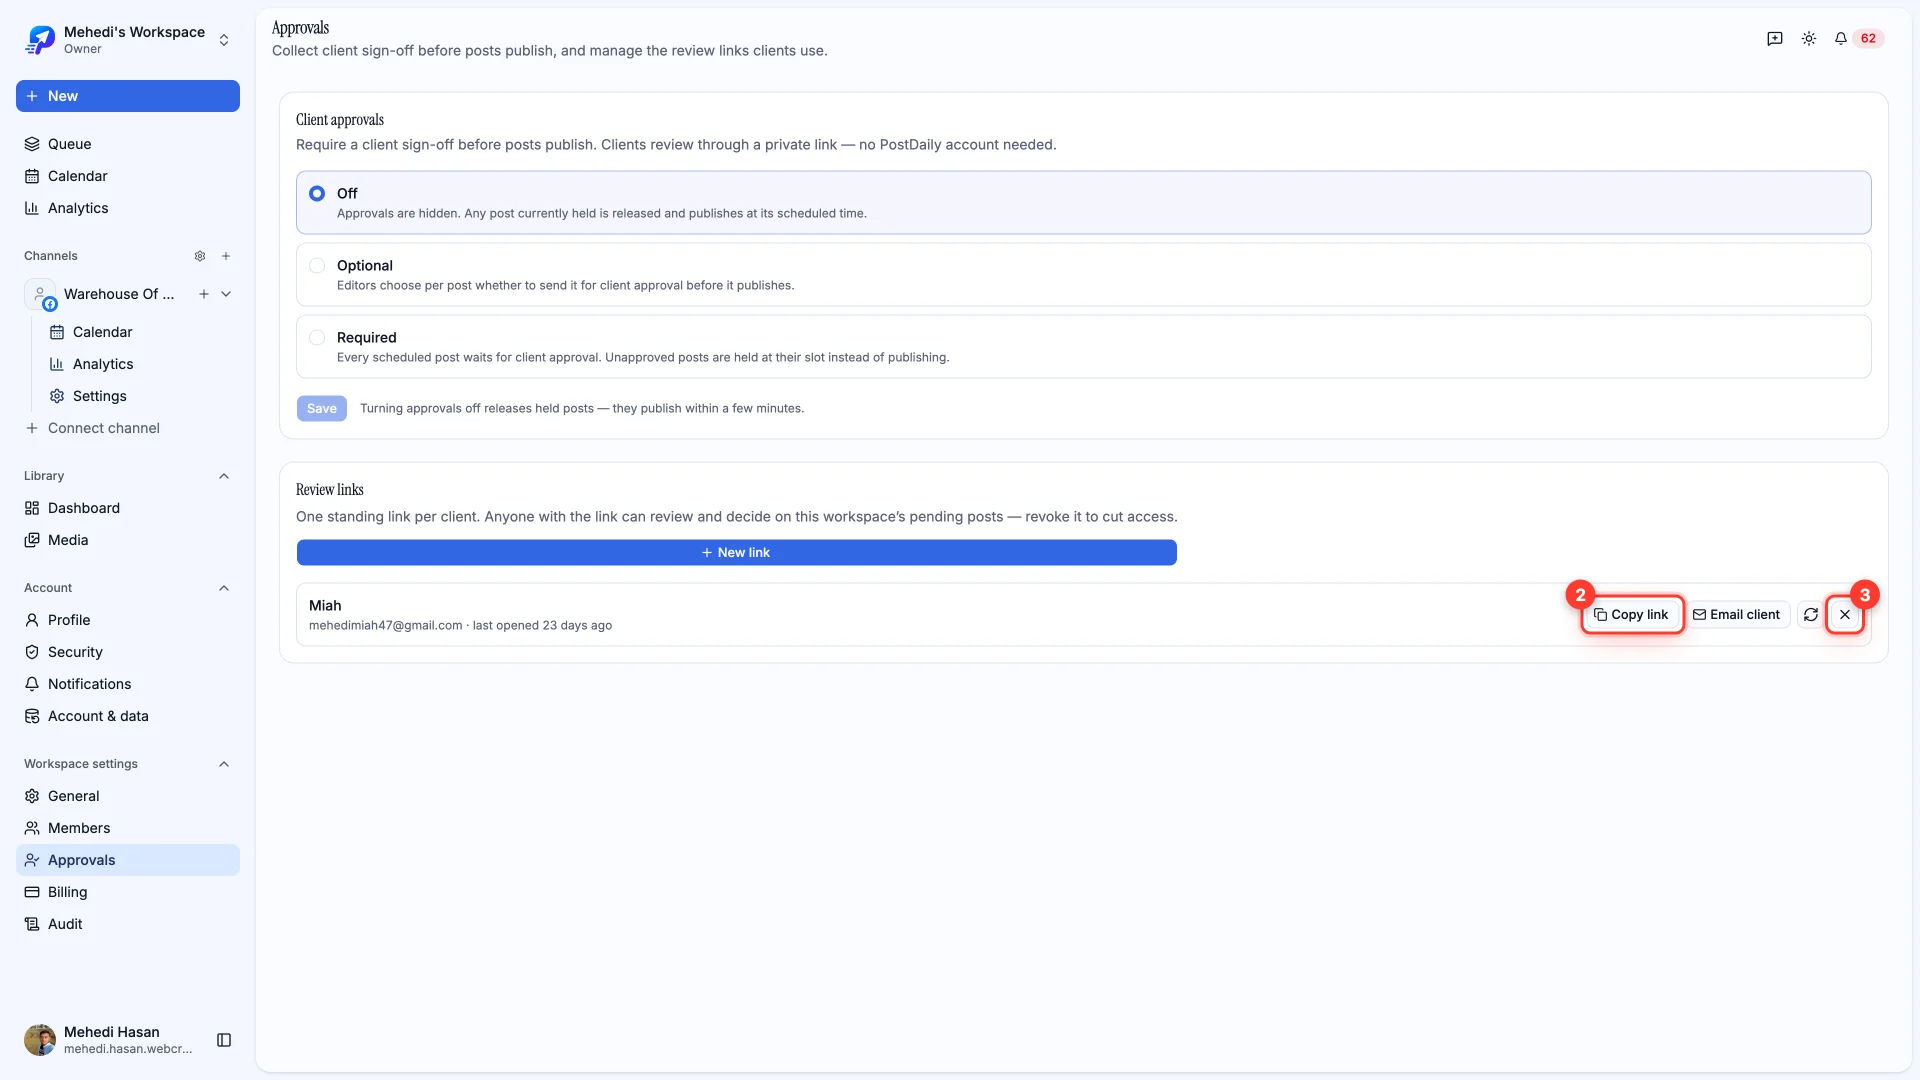Open Profile account settings
Image resolution: width=1920 pixels, height=1080 pixels.
coord(128,620)
